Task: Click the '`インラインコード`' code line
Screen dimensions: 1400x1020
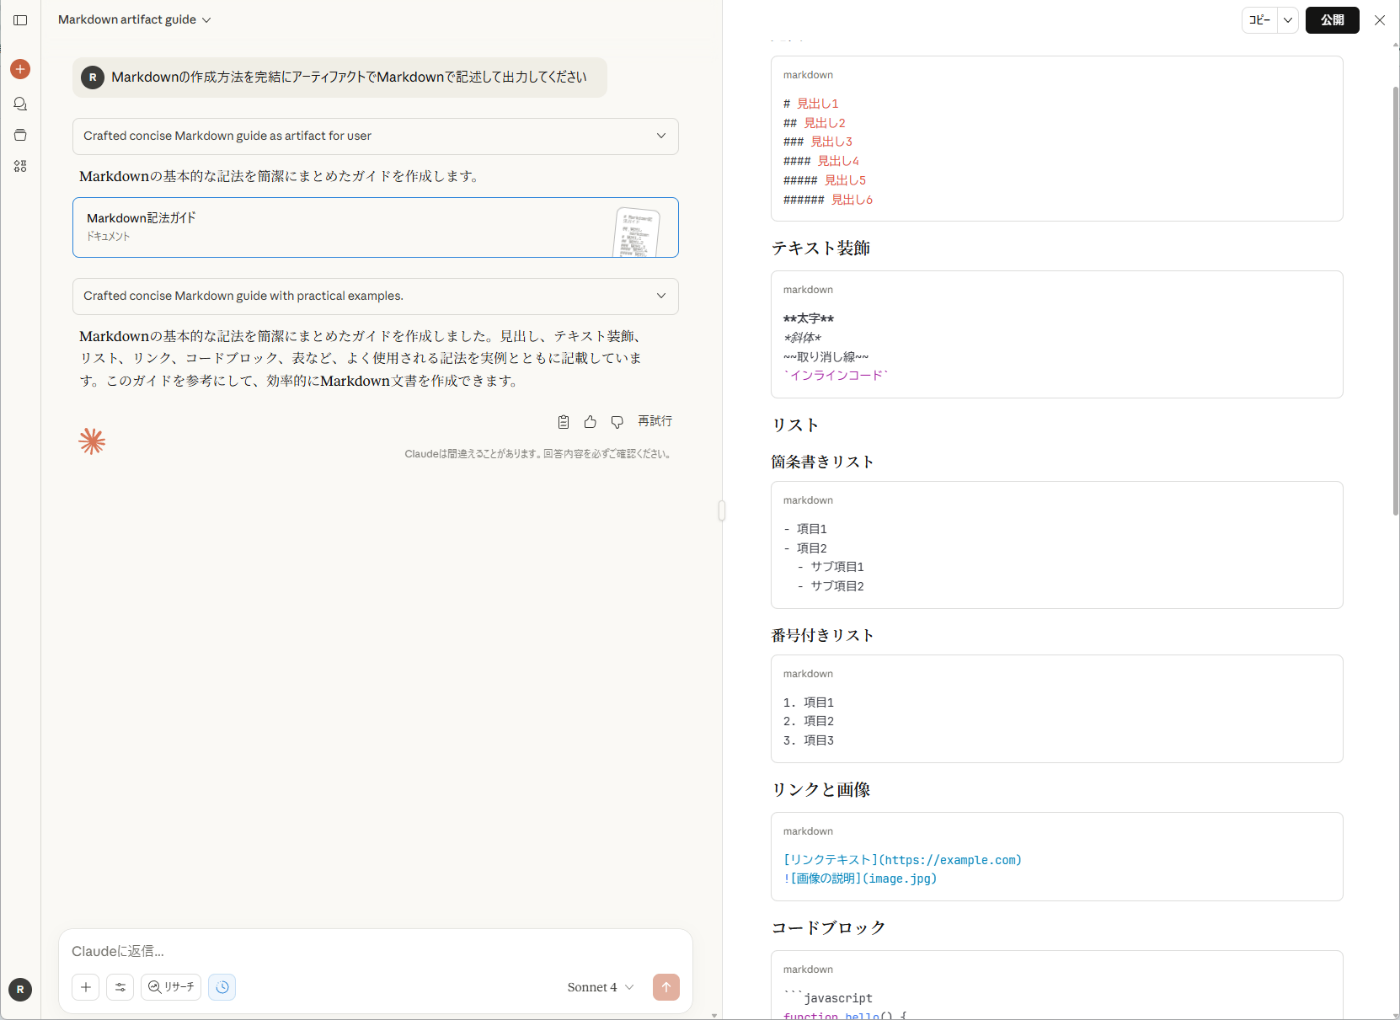Action: (836, 376)
